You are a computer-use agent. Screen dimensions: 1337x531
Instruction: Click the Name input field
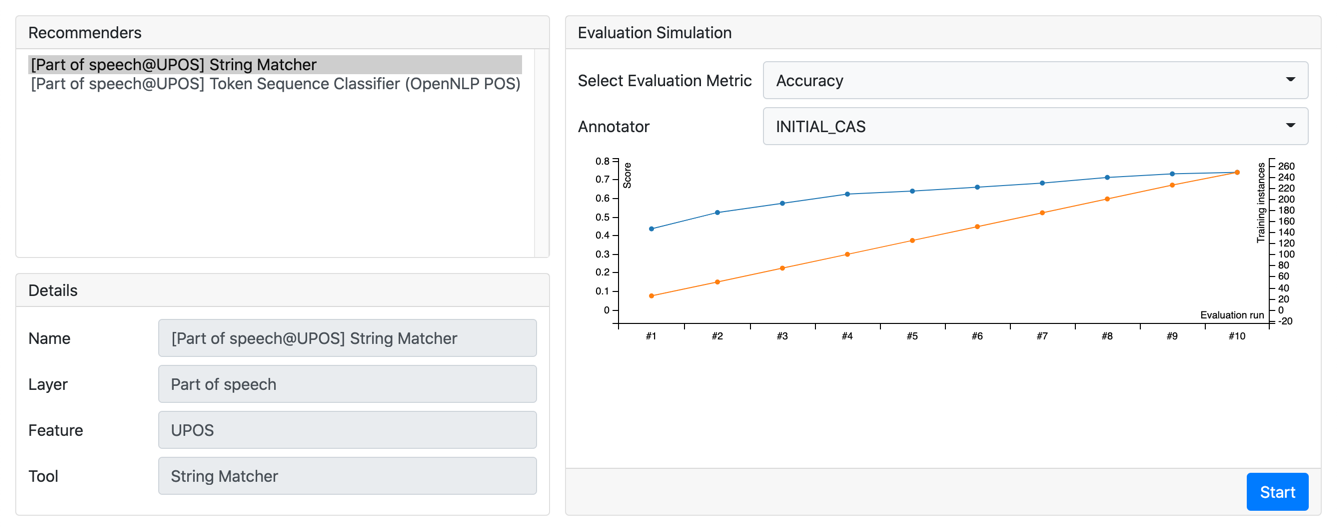click(347, 339)
